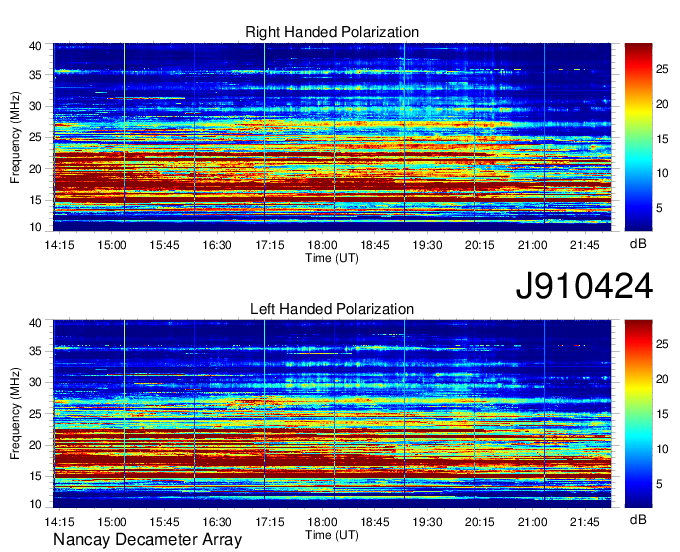The height and width of the screenshot is (552, 680).
Task: Click the "15" frequency tick of the Right Handed plot
Action: point(35,200)
